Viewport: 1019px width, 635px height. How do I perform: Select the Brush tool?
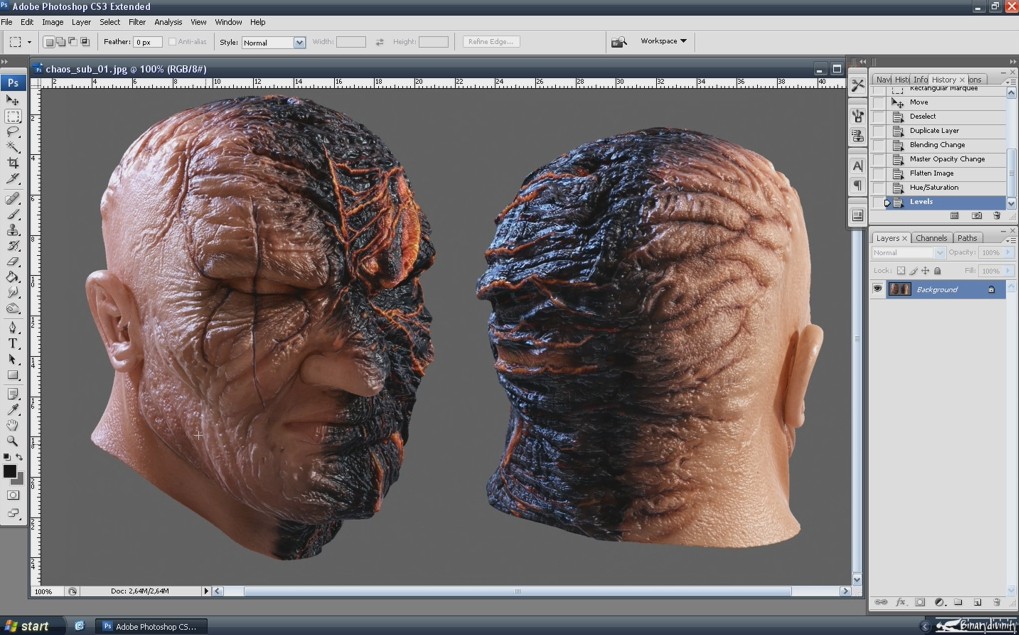(x=12, y=214)
